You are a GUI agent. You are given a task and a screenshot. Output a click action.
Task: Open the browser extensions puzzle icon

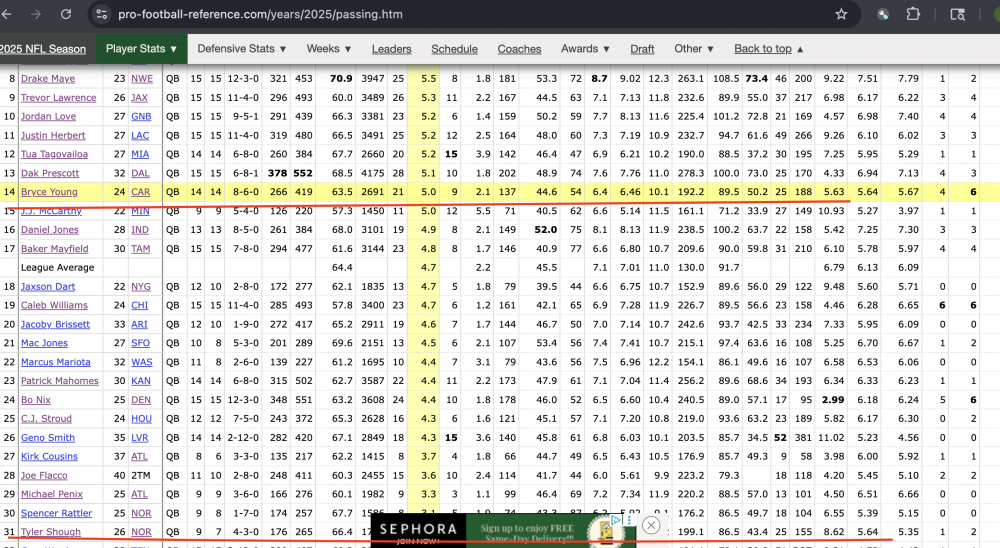913,14
